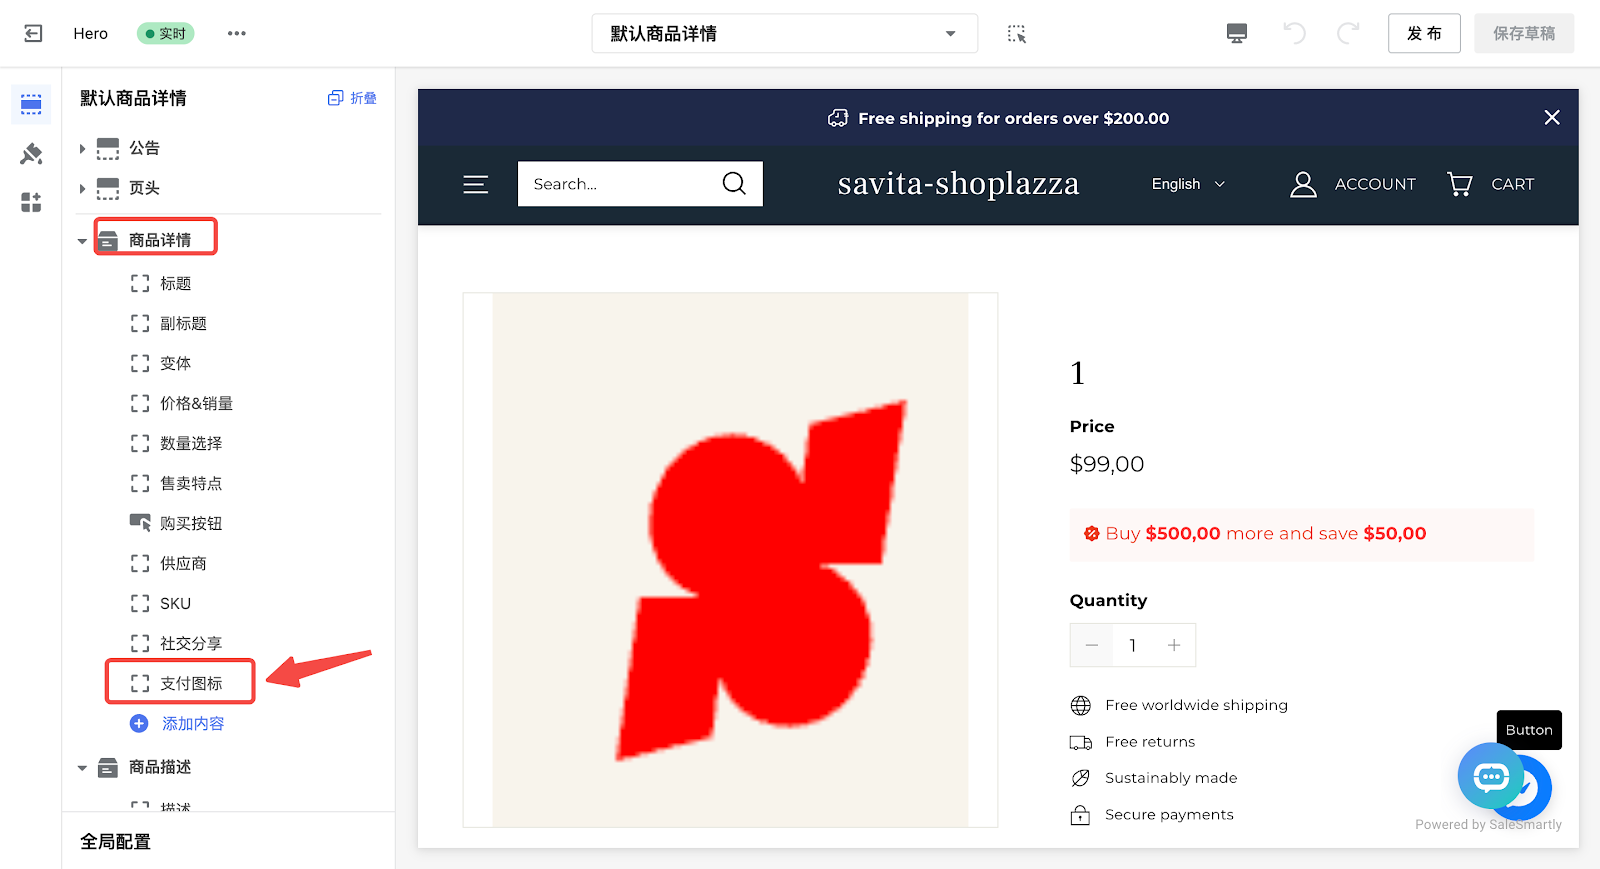Open the English language dropdown
This screenshot has width=1600, height=869.
point(1188,184)
